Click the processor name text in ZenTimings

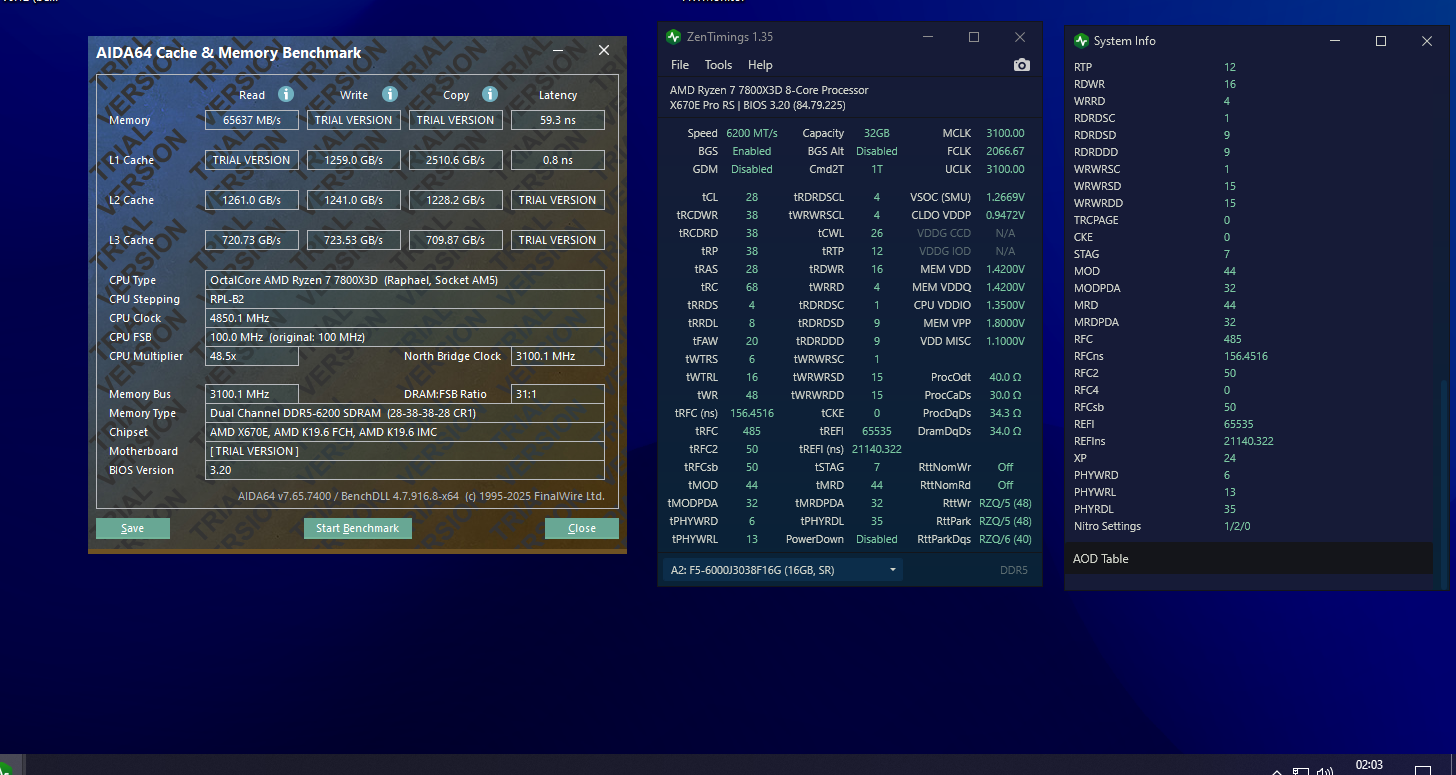(x=769, y=90)
